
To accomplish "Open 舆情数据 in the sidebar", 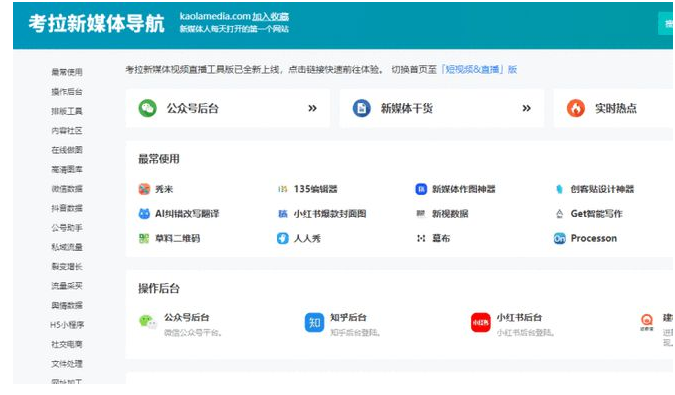I will coord(67,306).
